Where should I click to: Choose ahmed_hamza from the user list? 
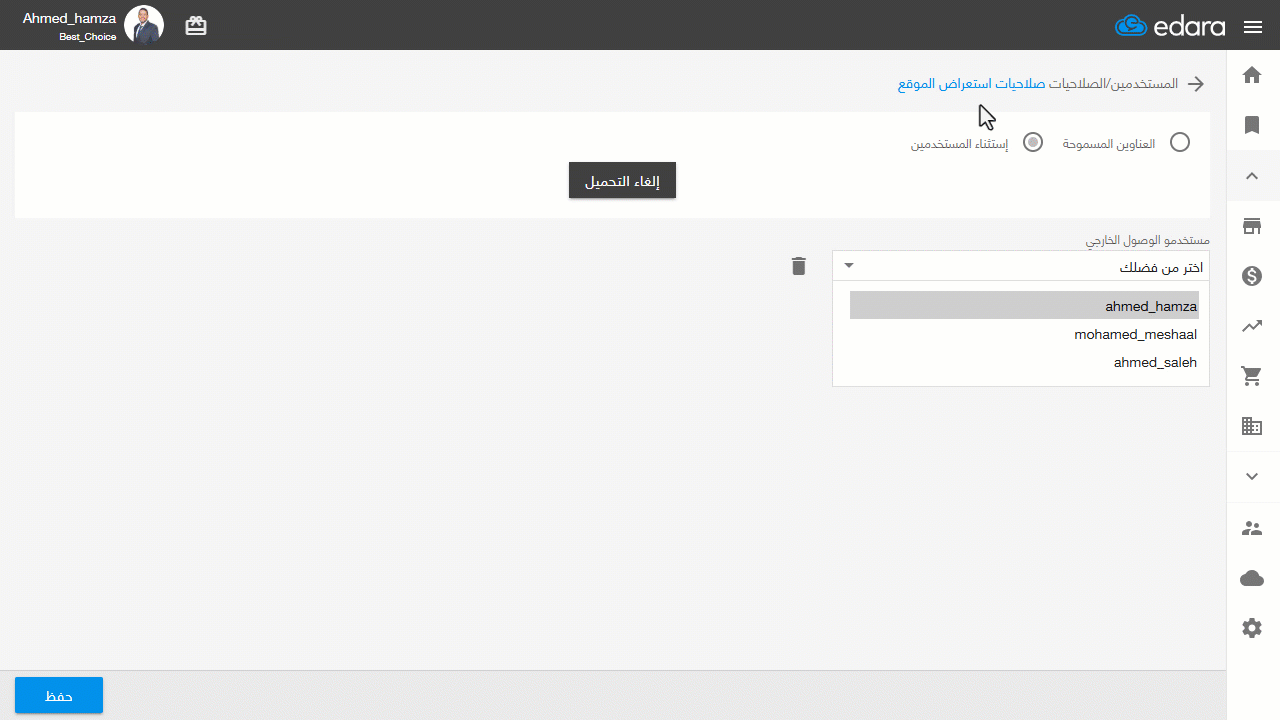1024,306
